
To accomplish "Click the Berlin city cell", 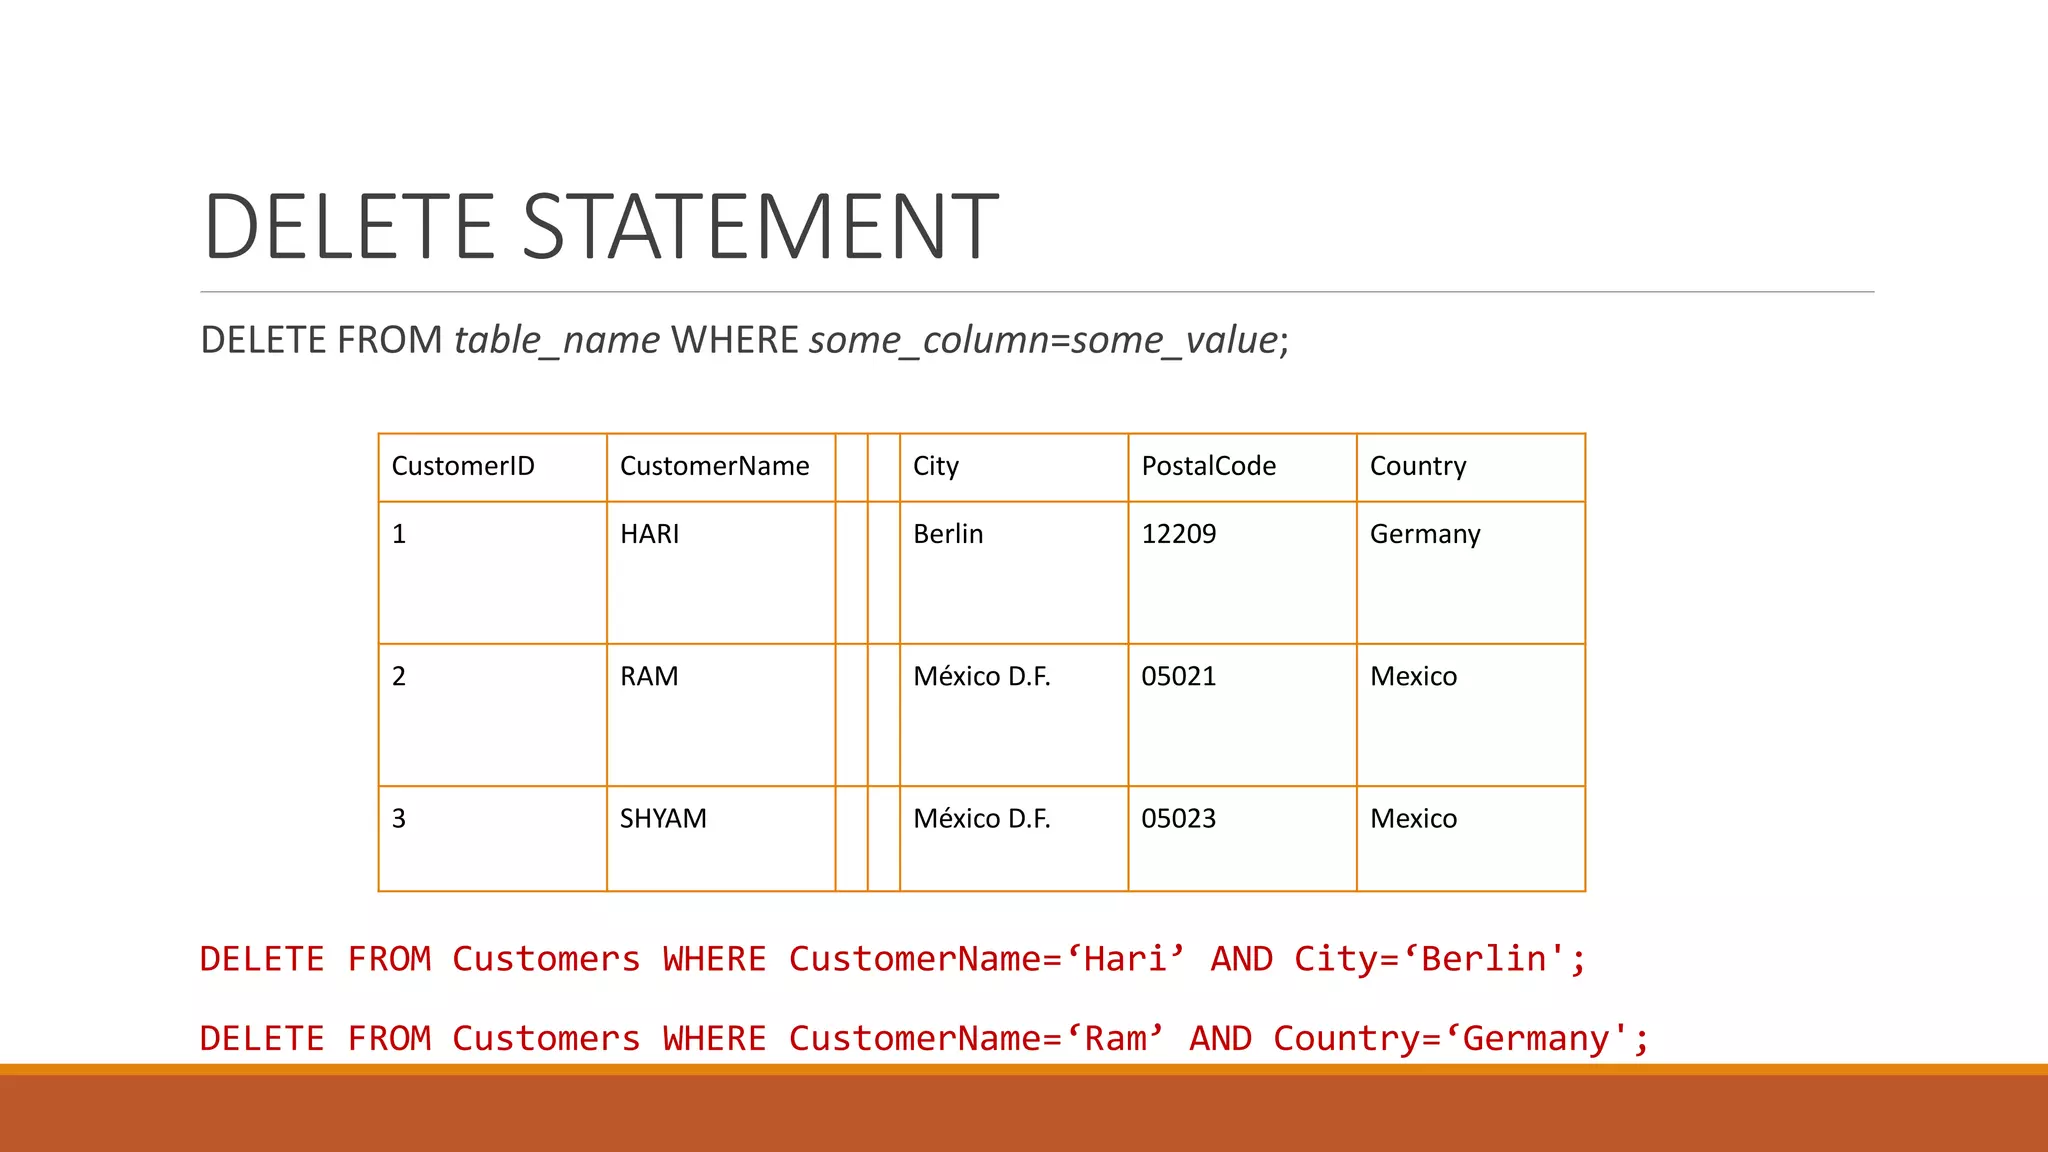I will click(x=948, y=534).
